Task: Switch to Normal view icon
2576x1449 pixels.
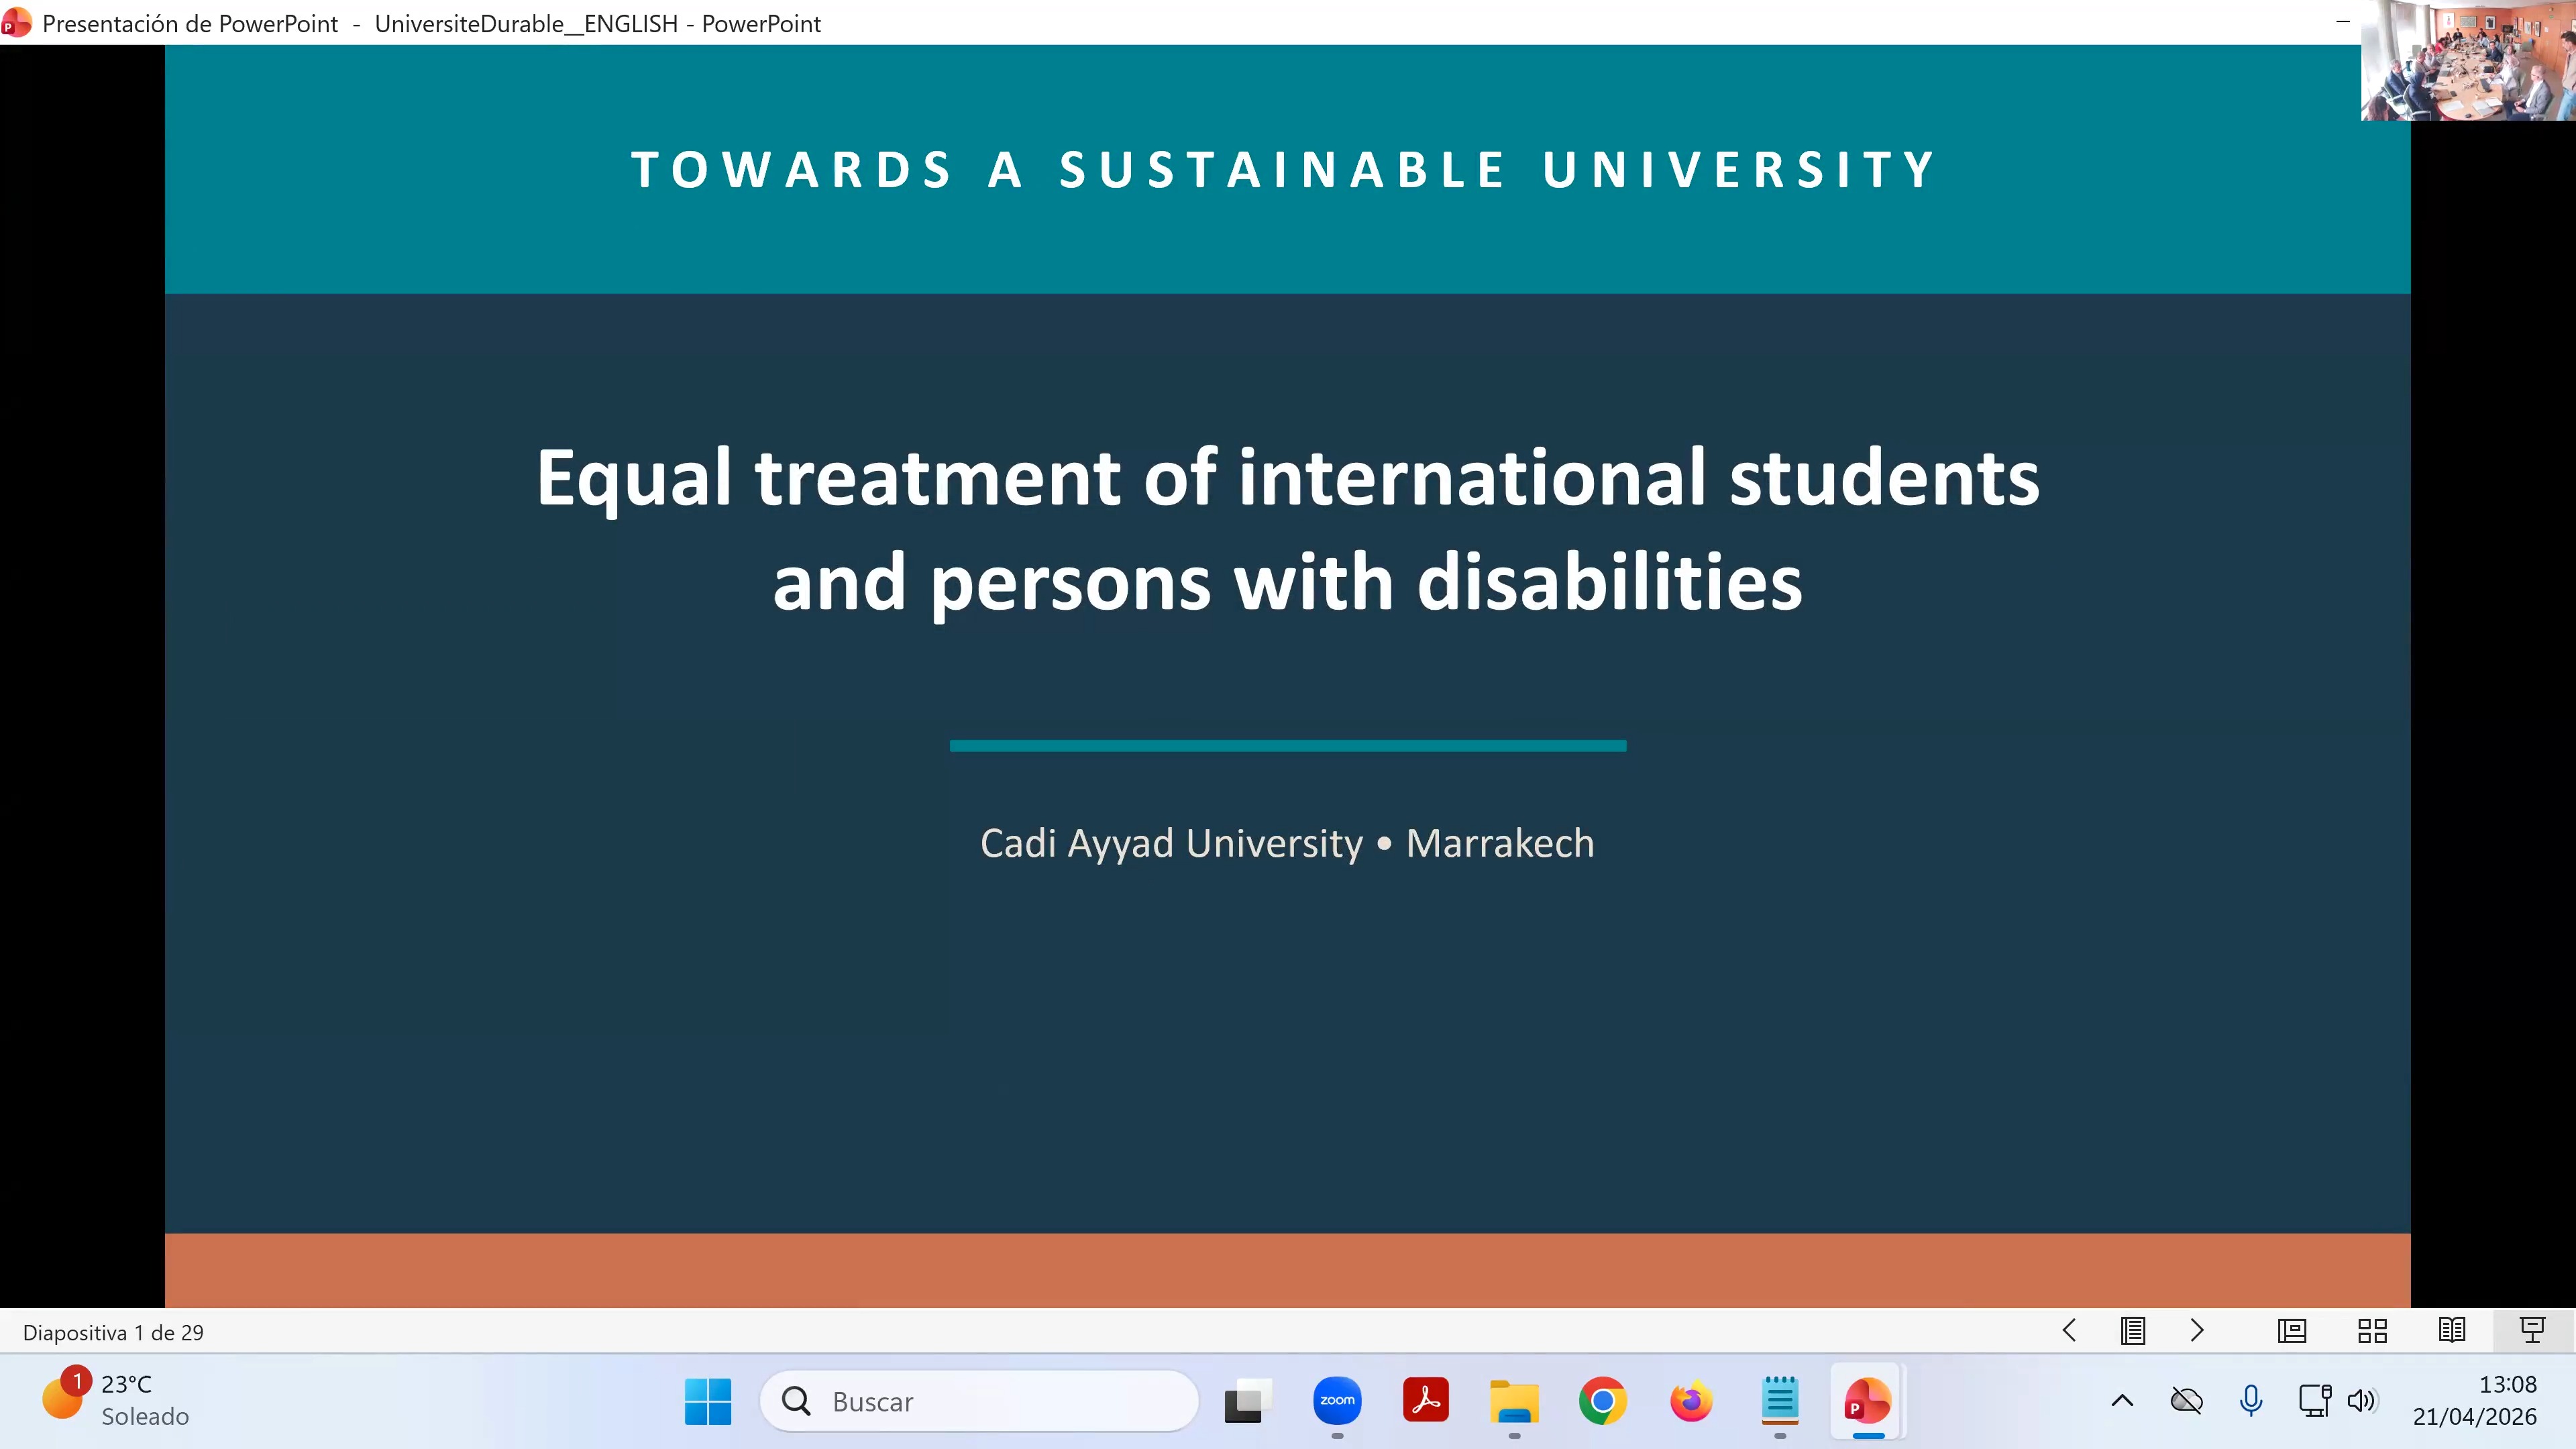Action: [x=2292, y=1331]
